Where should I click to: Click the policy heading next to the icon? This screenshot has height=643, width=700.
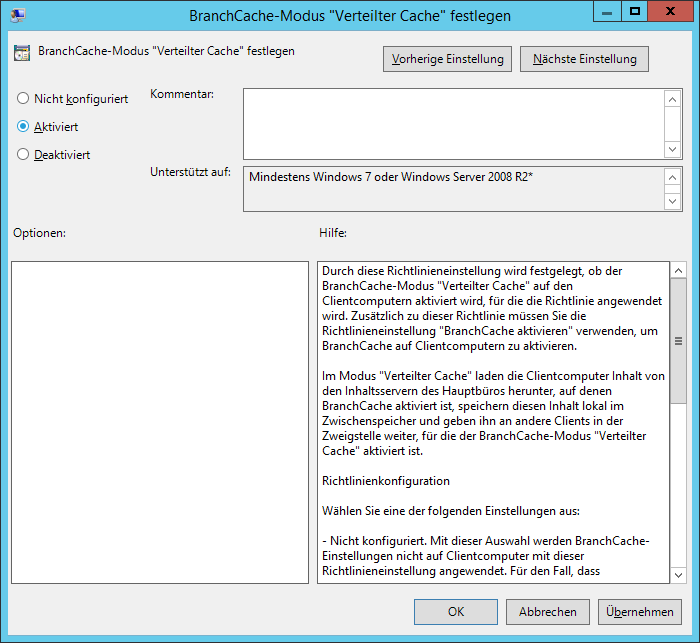[x=166, y=51]
